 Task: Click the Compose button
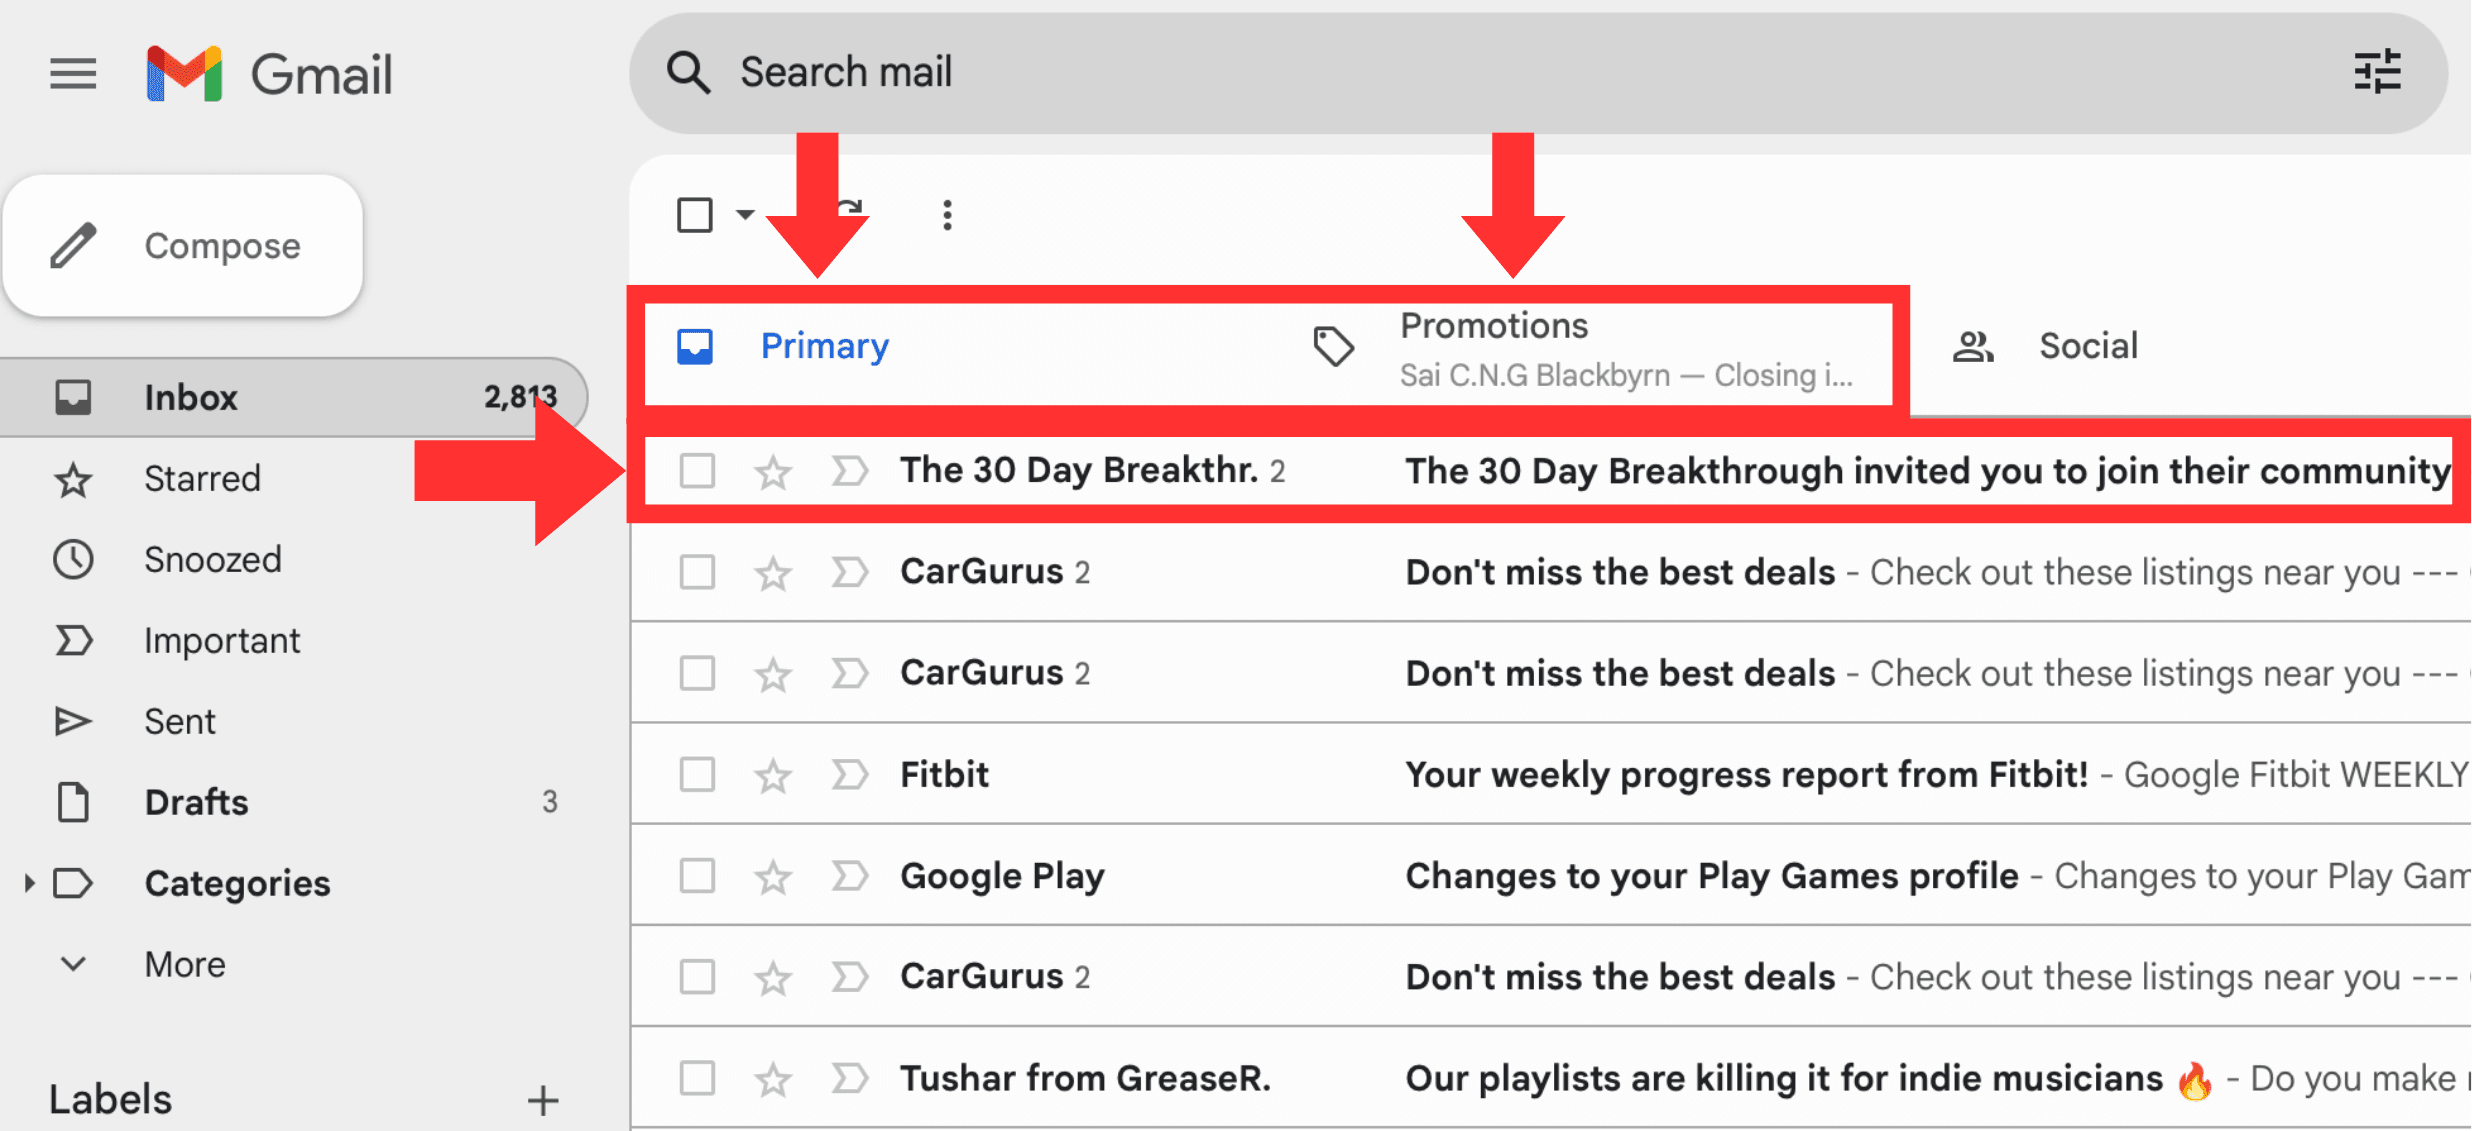[183, 246]
